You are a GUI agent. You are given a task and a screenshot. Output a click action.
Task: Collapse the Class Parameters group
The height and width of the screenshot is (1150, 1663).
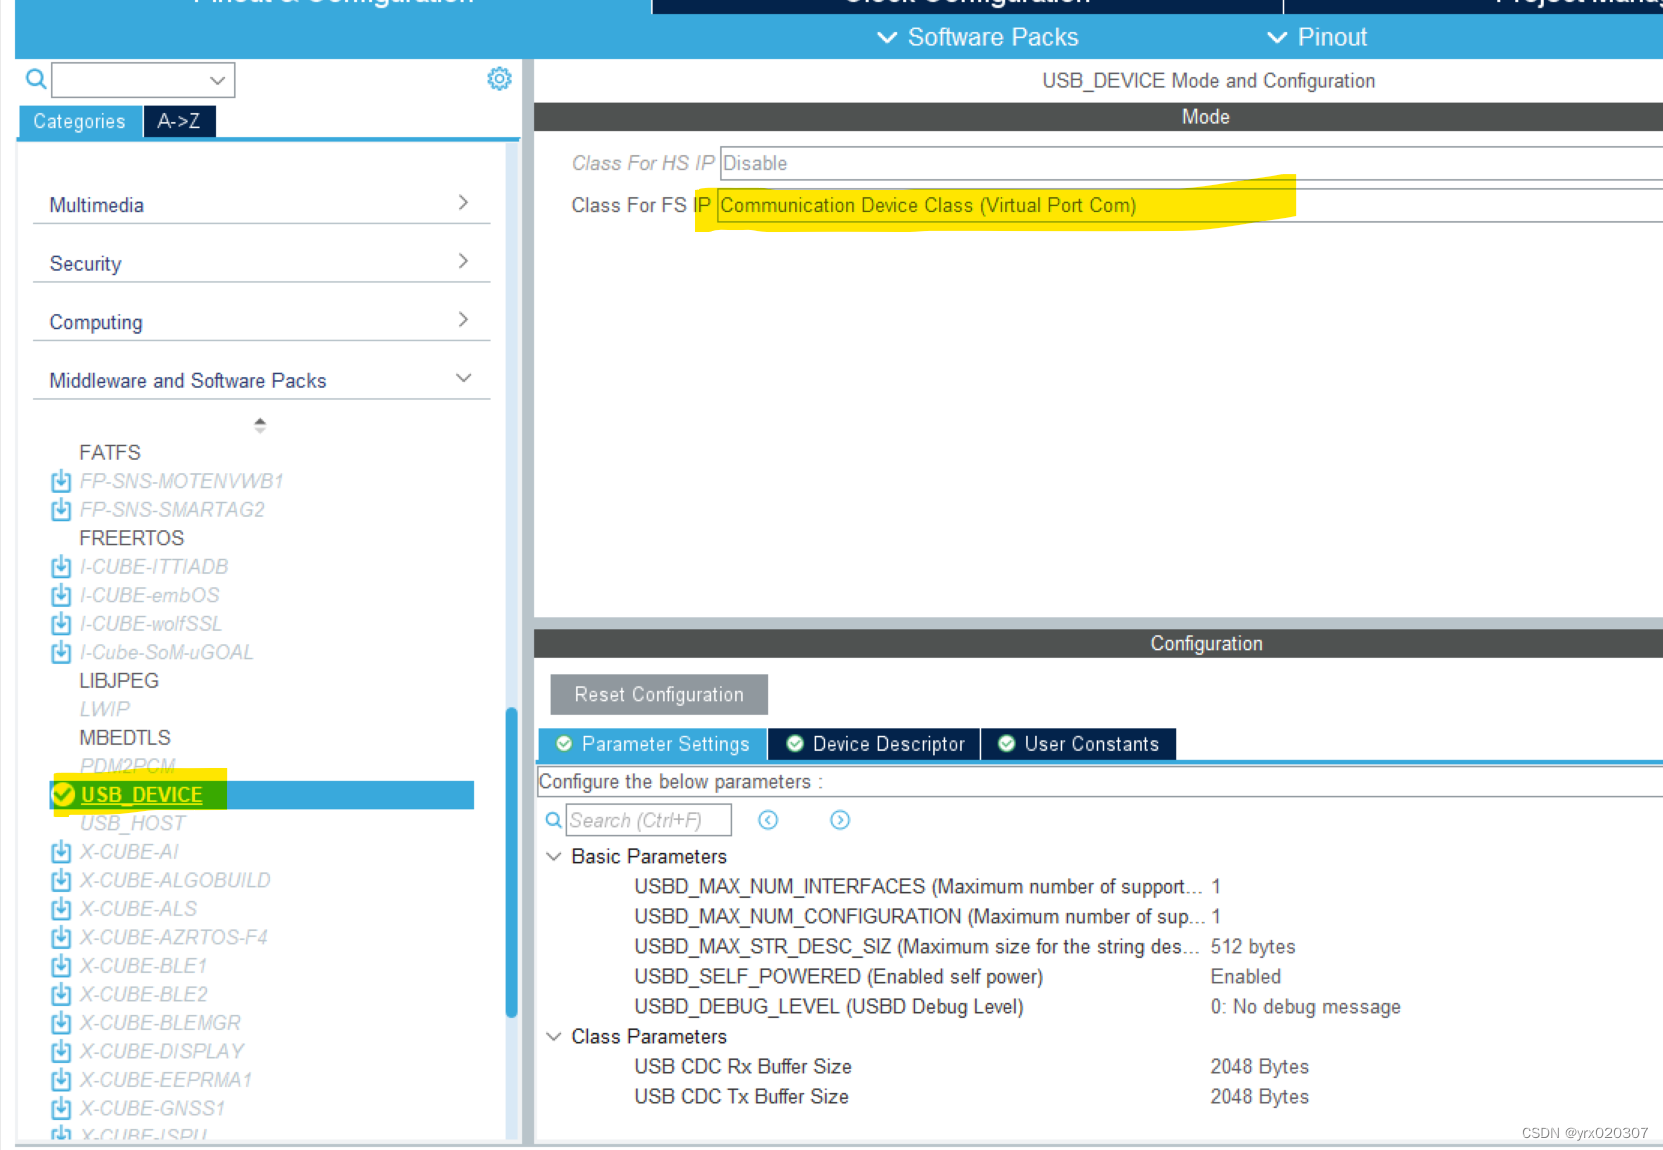[x=553, y=1037]
